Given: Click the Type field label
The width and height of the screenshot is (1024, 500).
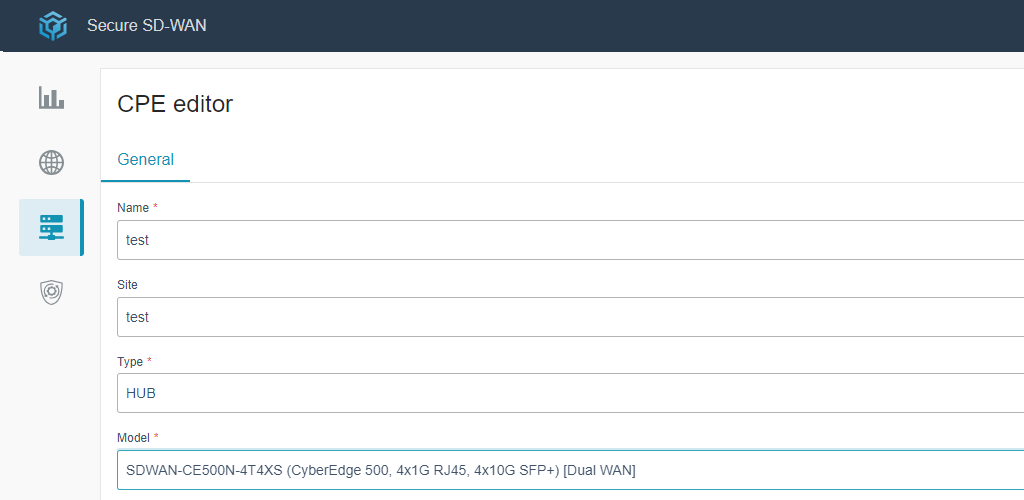Looking at the screenshot, I should tap(131, 361).
